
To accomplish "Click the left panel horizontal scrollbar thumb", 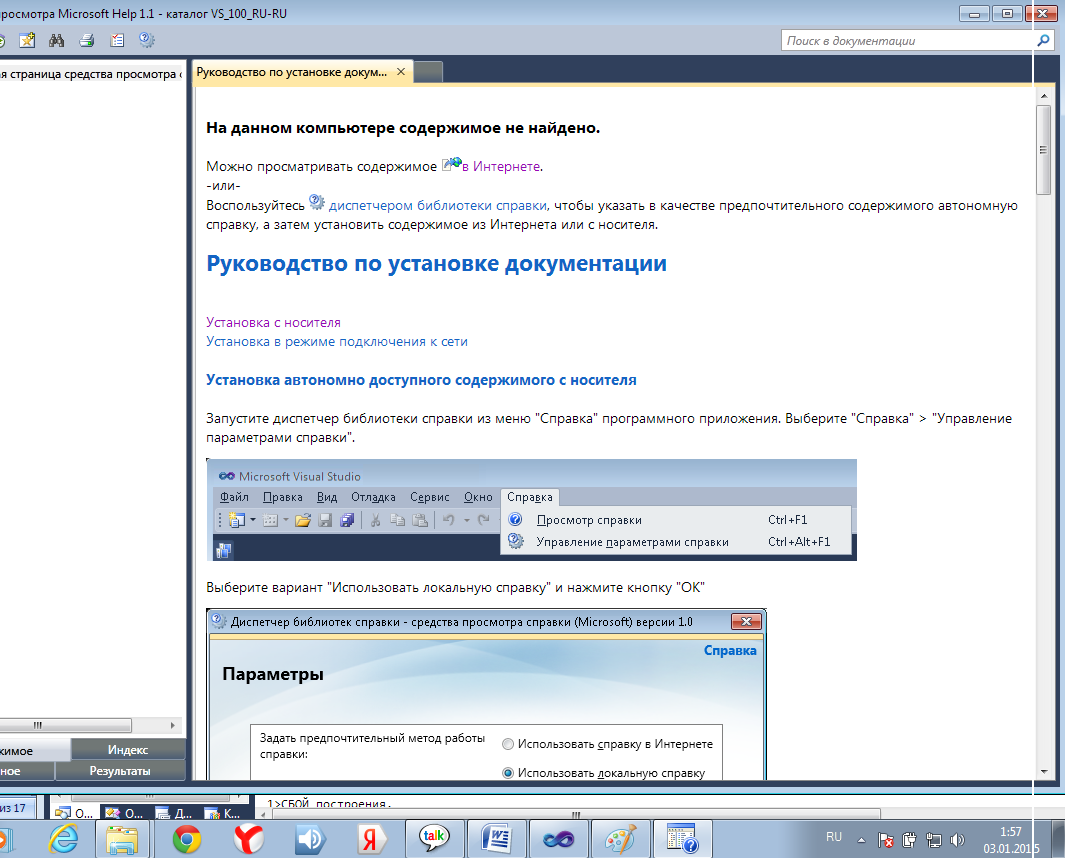I will tap(65, 726).
